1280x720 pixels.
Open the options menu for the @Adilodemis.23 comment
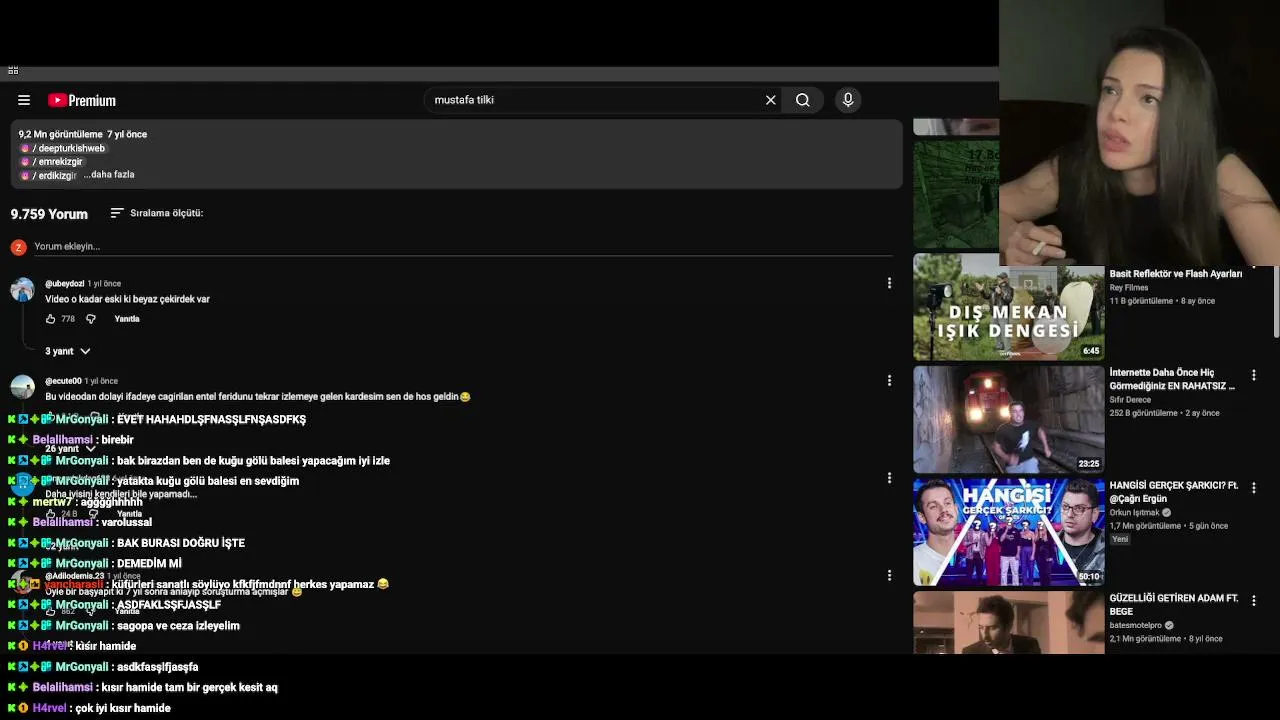889,576
